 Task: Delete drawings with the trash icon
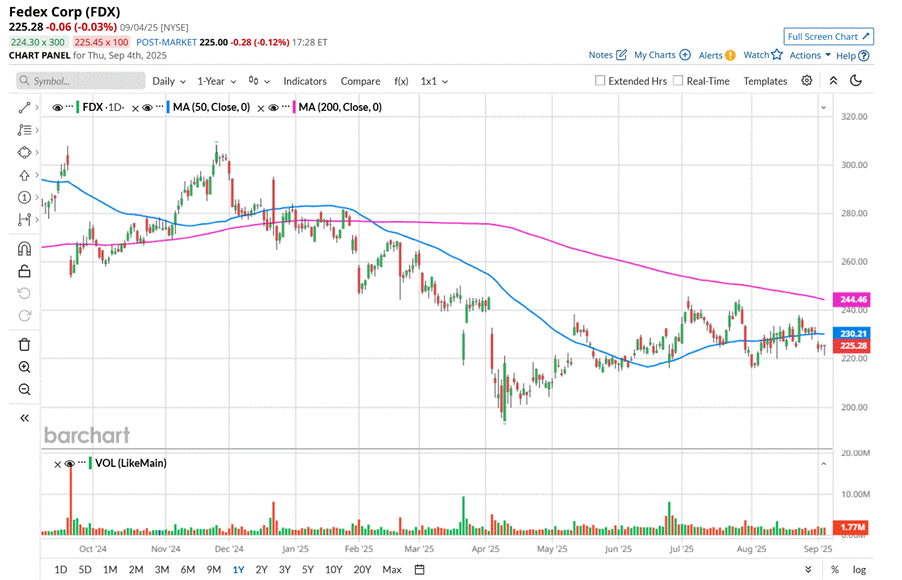24,345
